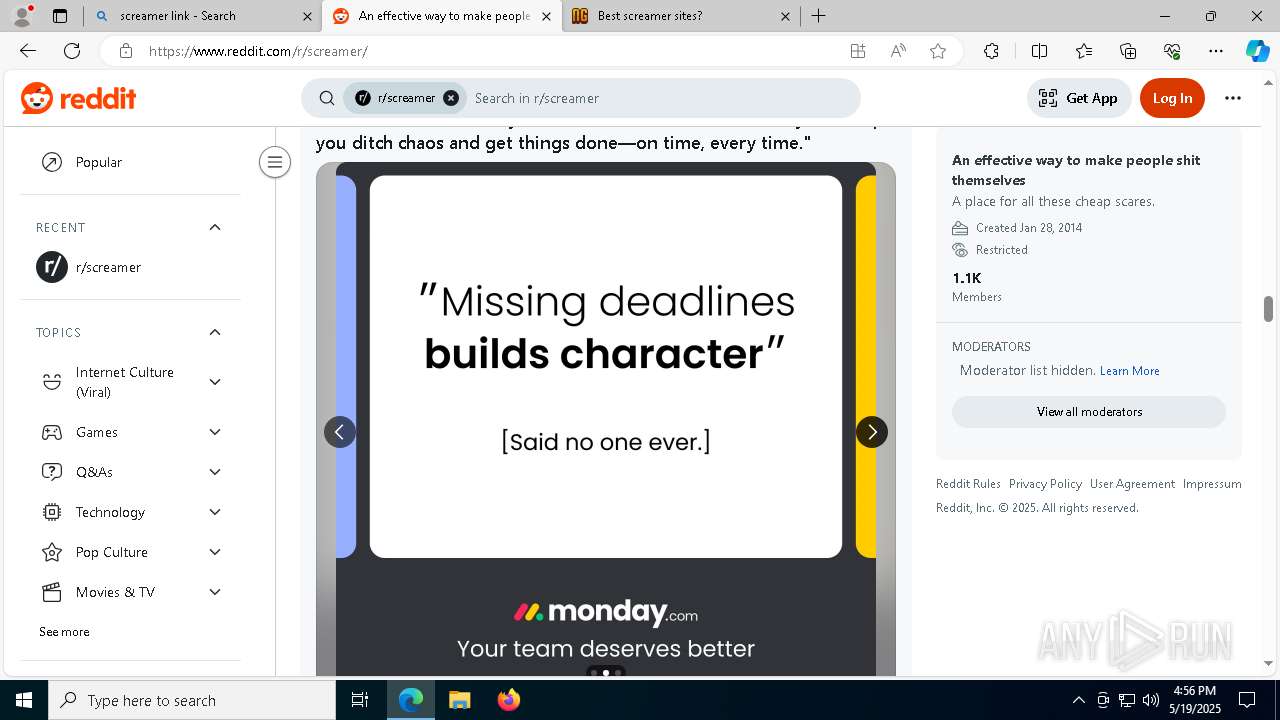Toggle split screen view

coord(1039,51)
